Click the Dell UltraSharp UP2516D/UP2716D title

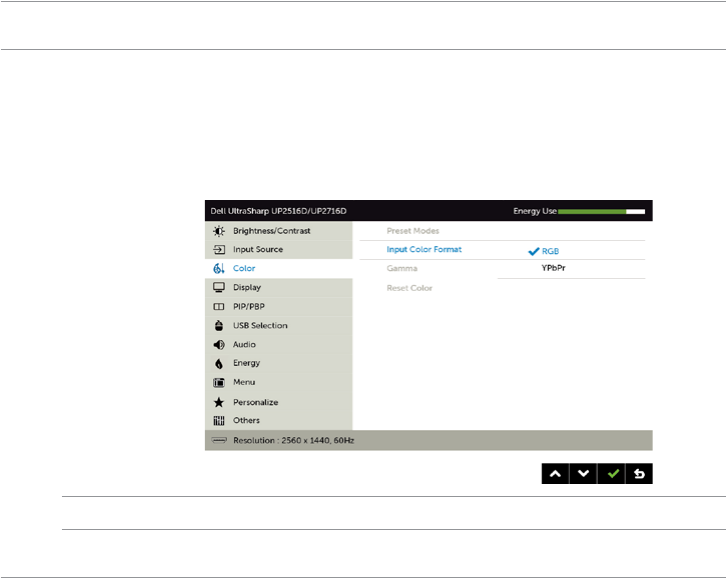coord(278,211)
